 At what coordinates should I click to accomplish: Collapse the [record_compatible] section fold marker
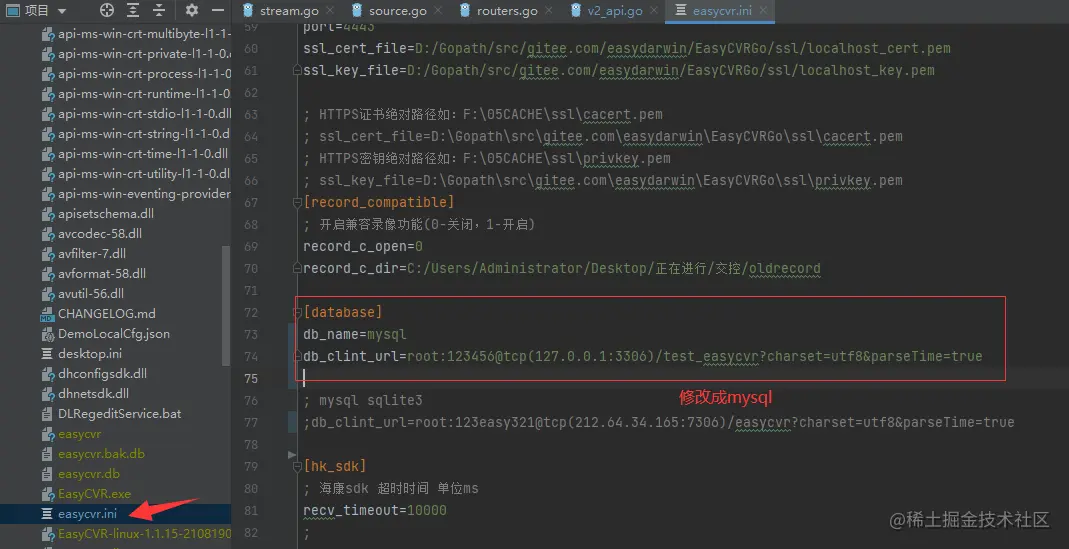click(x=297, y=203)
